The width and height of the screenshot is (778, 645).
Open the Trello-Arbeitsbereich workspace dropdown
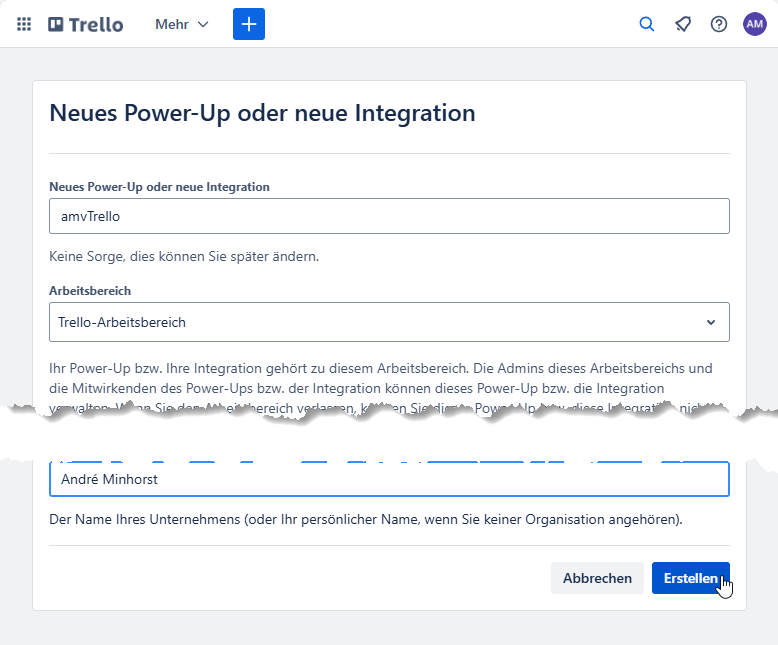point(388,322)
